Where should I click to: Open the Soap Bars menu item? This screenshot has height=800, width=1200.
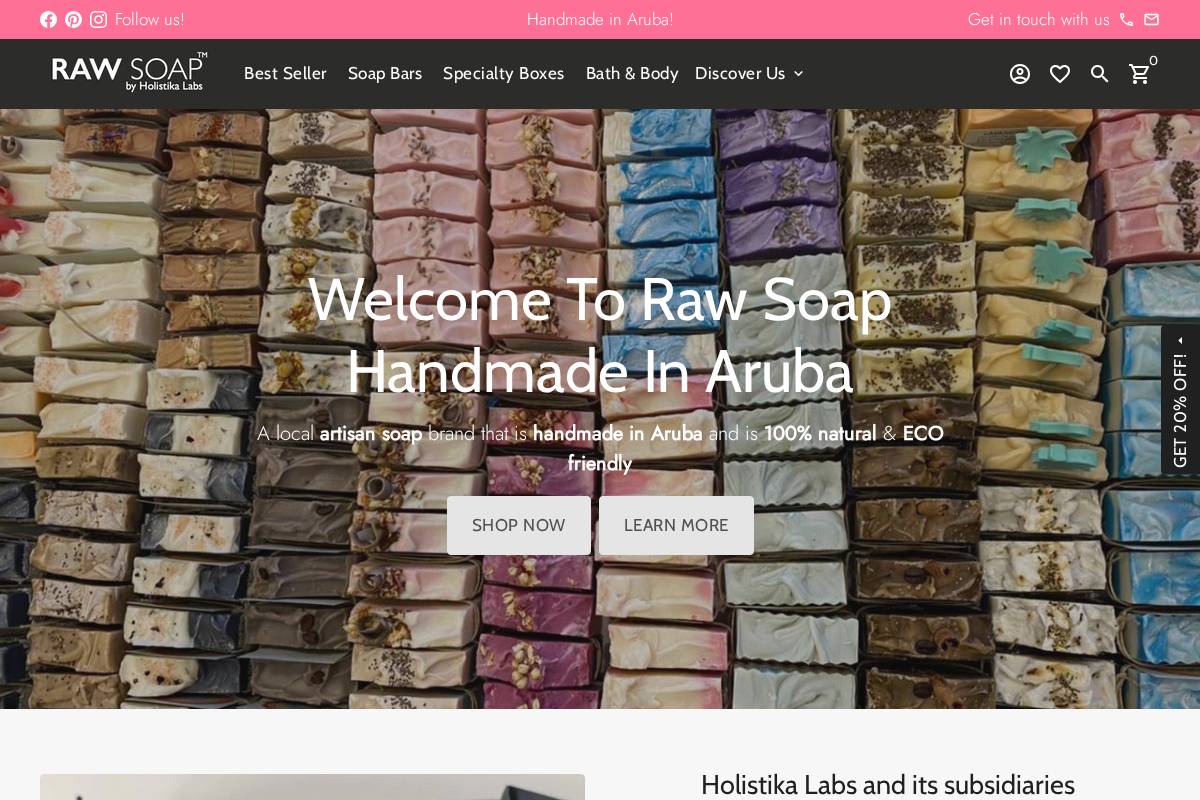tap(385, 73)
